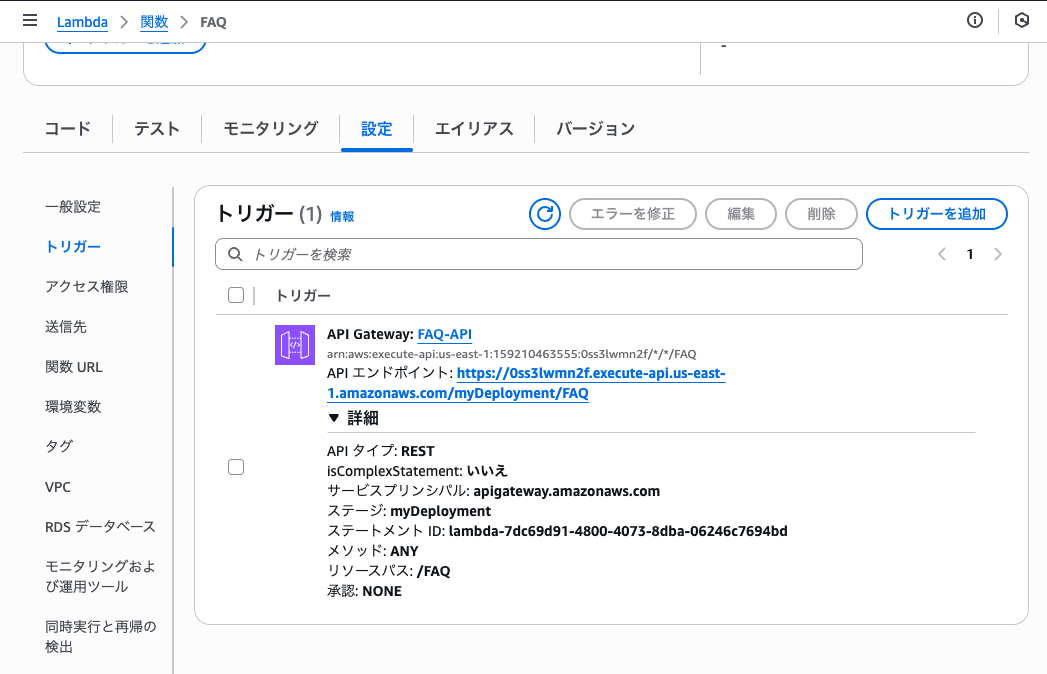Viewport: 1047px width, 674px height.
Task: Open アクセス権限 in the side menu
Action: point(87,287)
